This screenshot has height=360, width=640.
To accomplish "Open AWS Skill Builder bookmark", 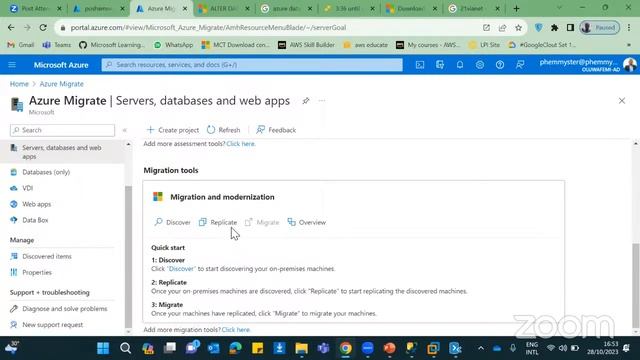I will [x=306, y=45].
